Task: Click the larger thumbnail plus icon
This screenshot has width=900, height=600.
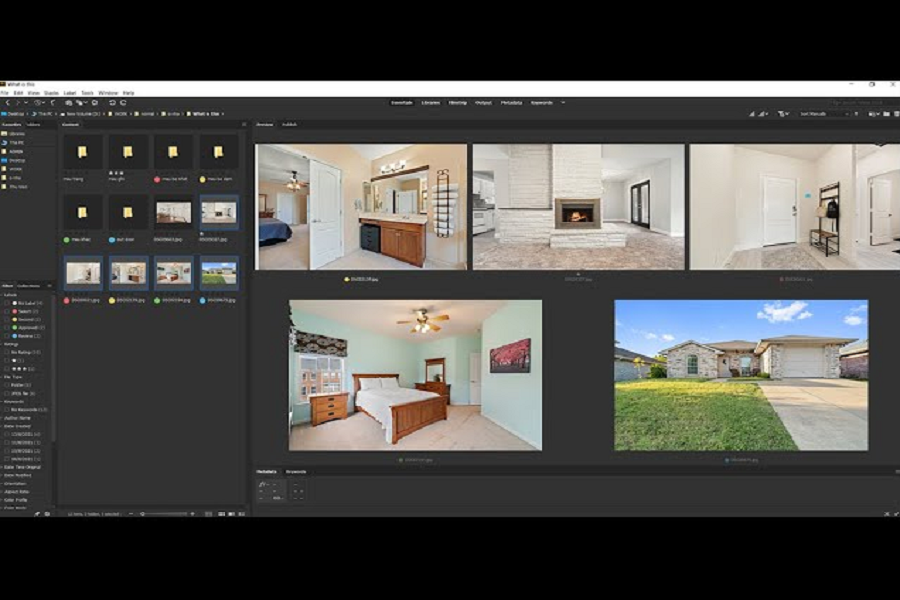Action: [x=192, y=514]
